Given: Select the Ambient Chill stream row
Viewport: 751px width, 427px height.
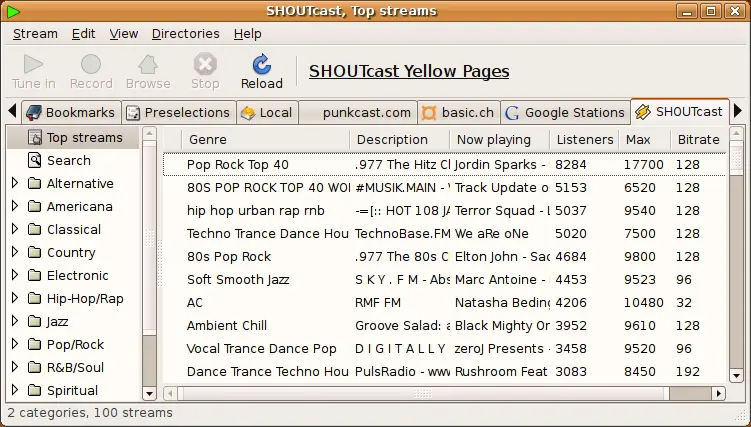Looking at the screenshot, I should 444,326.
